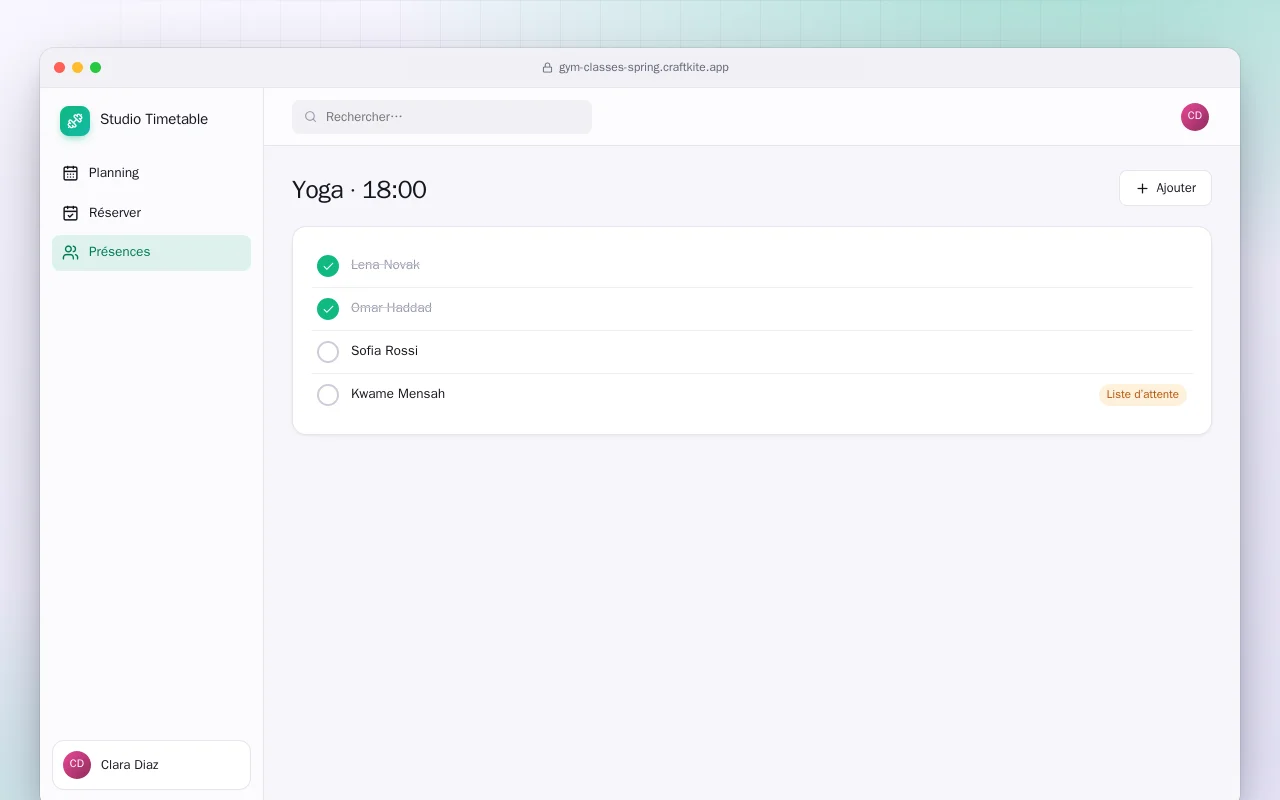The height and width of the screenshot is (800, 1280).
Task: Click the Présences people icon
Action: (70, 253)
